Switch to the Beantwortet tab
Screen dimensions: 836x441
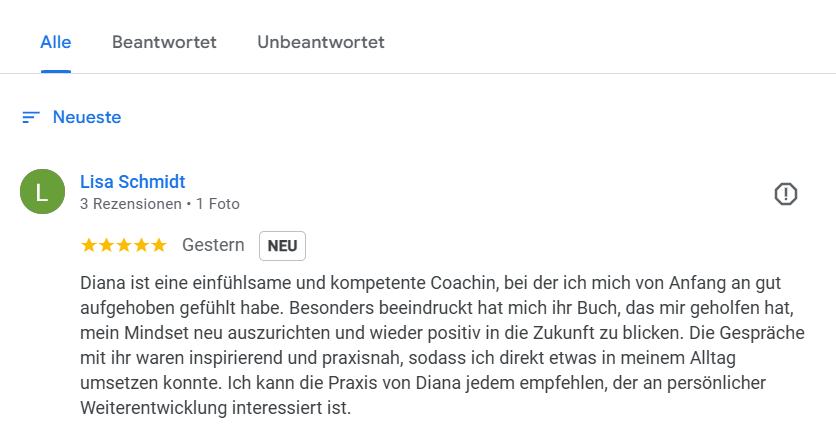pos(164,42)
